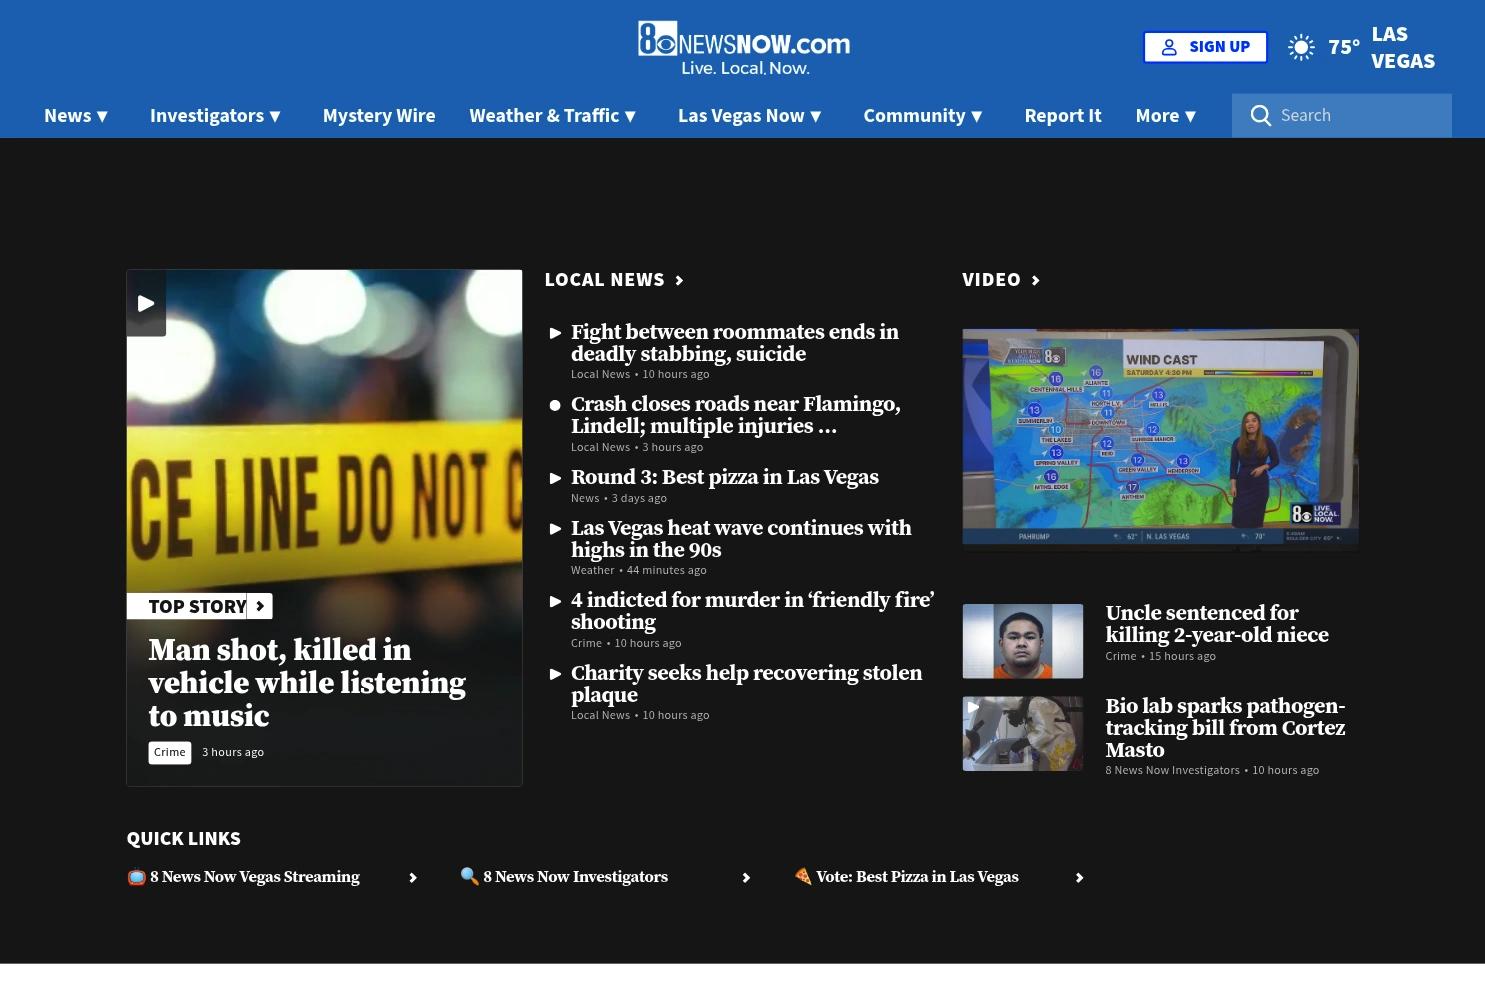Click 'Local News' category under stolen plaque story

pyautogui.click(x=600, y=716)
